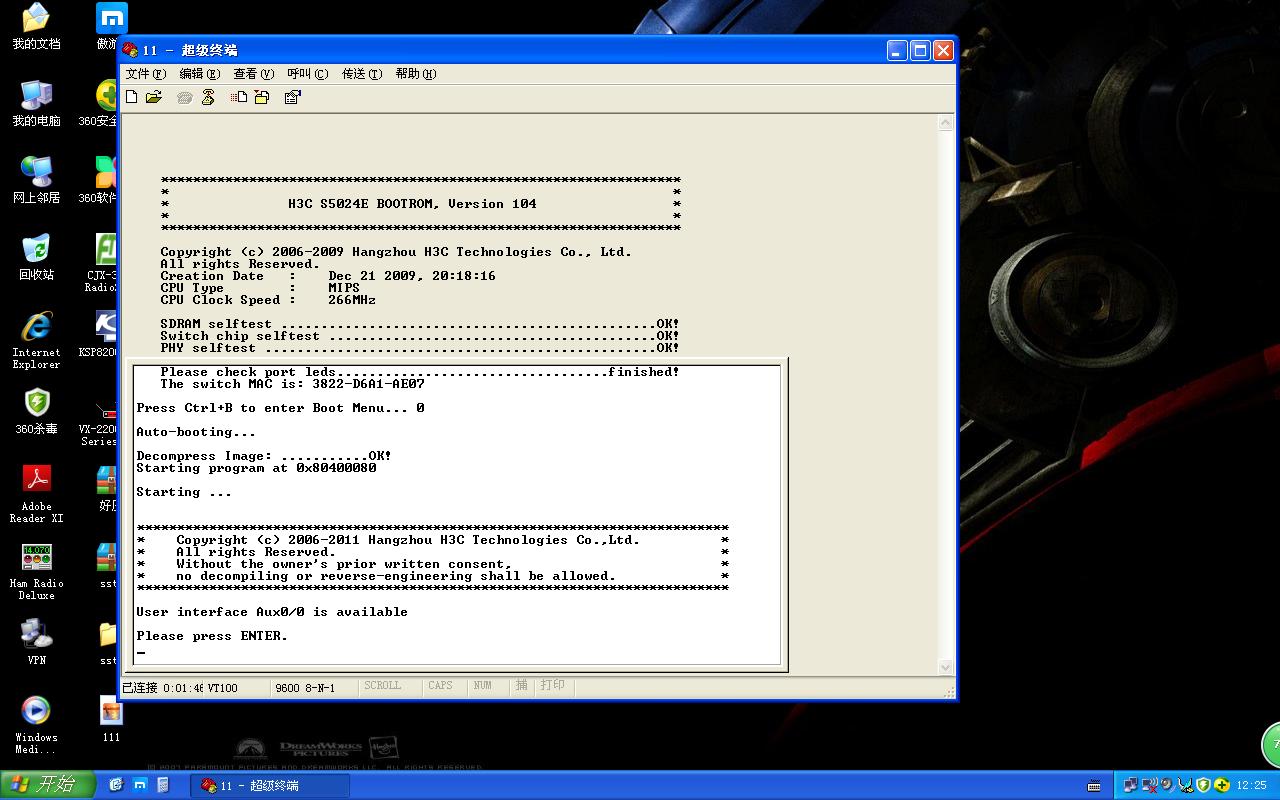1280x800 pixels.
Task: Click the Open folder toolbar icon
Action: coord(154,97)
